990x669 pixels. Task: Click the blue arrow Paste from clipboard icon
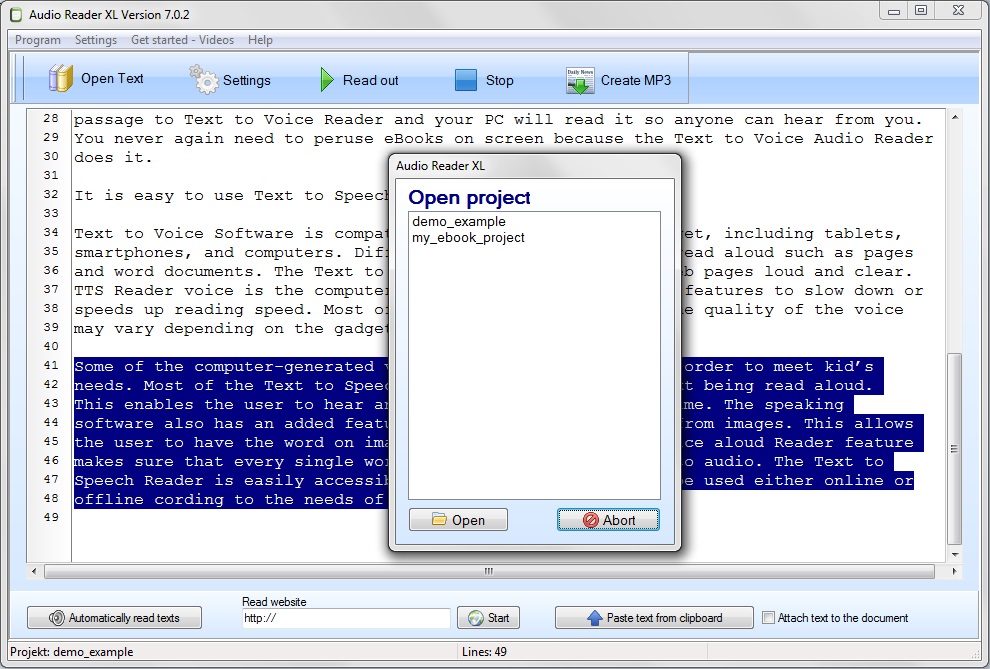pos(594,618)
